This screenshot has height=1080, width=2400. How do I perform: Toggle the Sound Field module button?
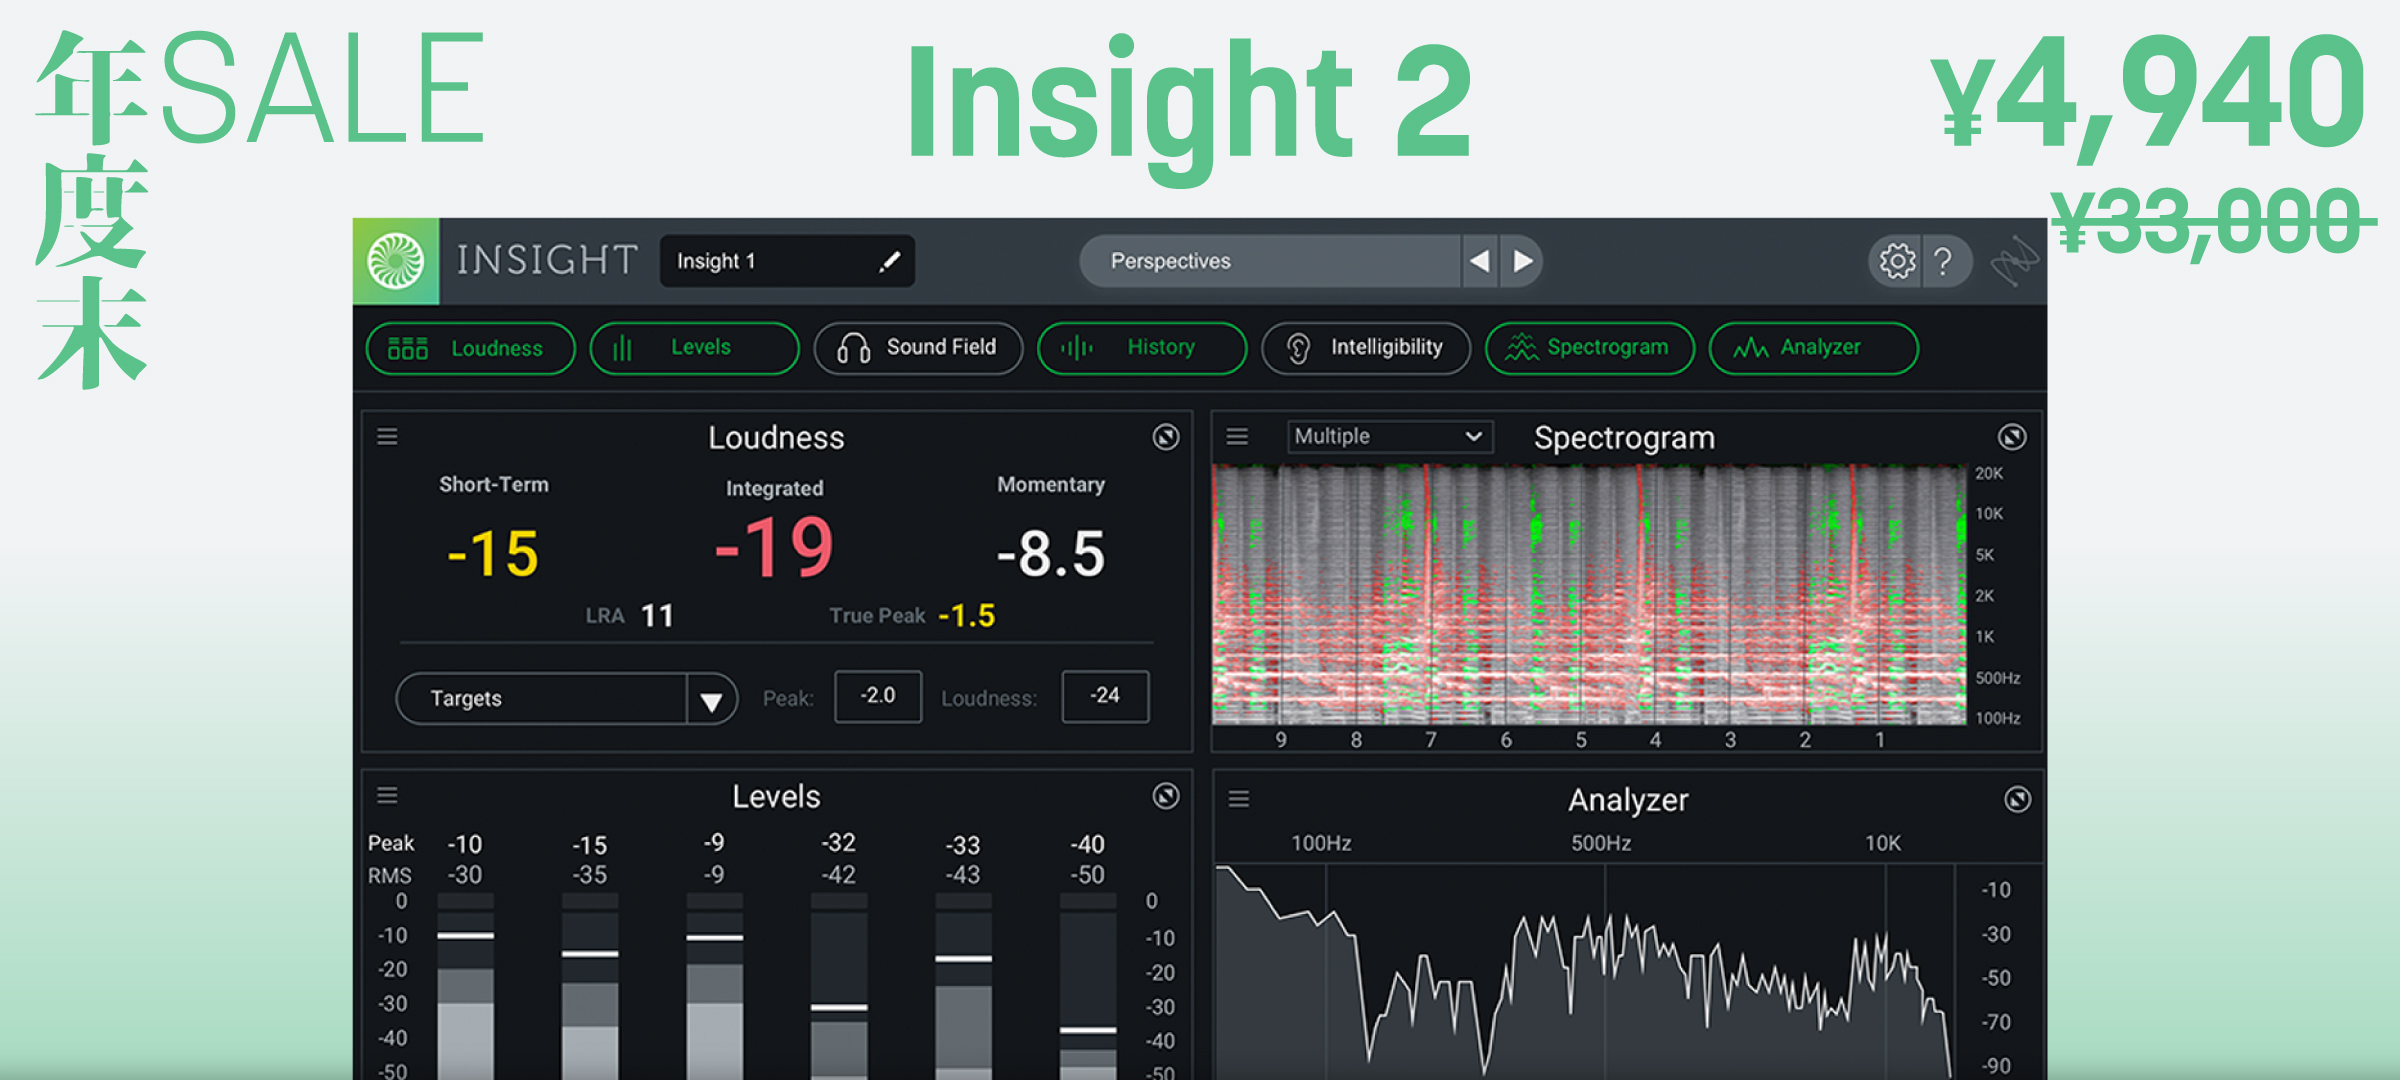click(918, 348)
